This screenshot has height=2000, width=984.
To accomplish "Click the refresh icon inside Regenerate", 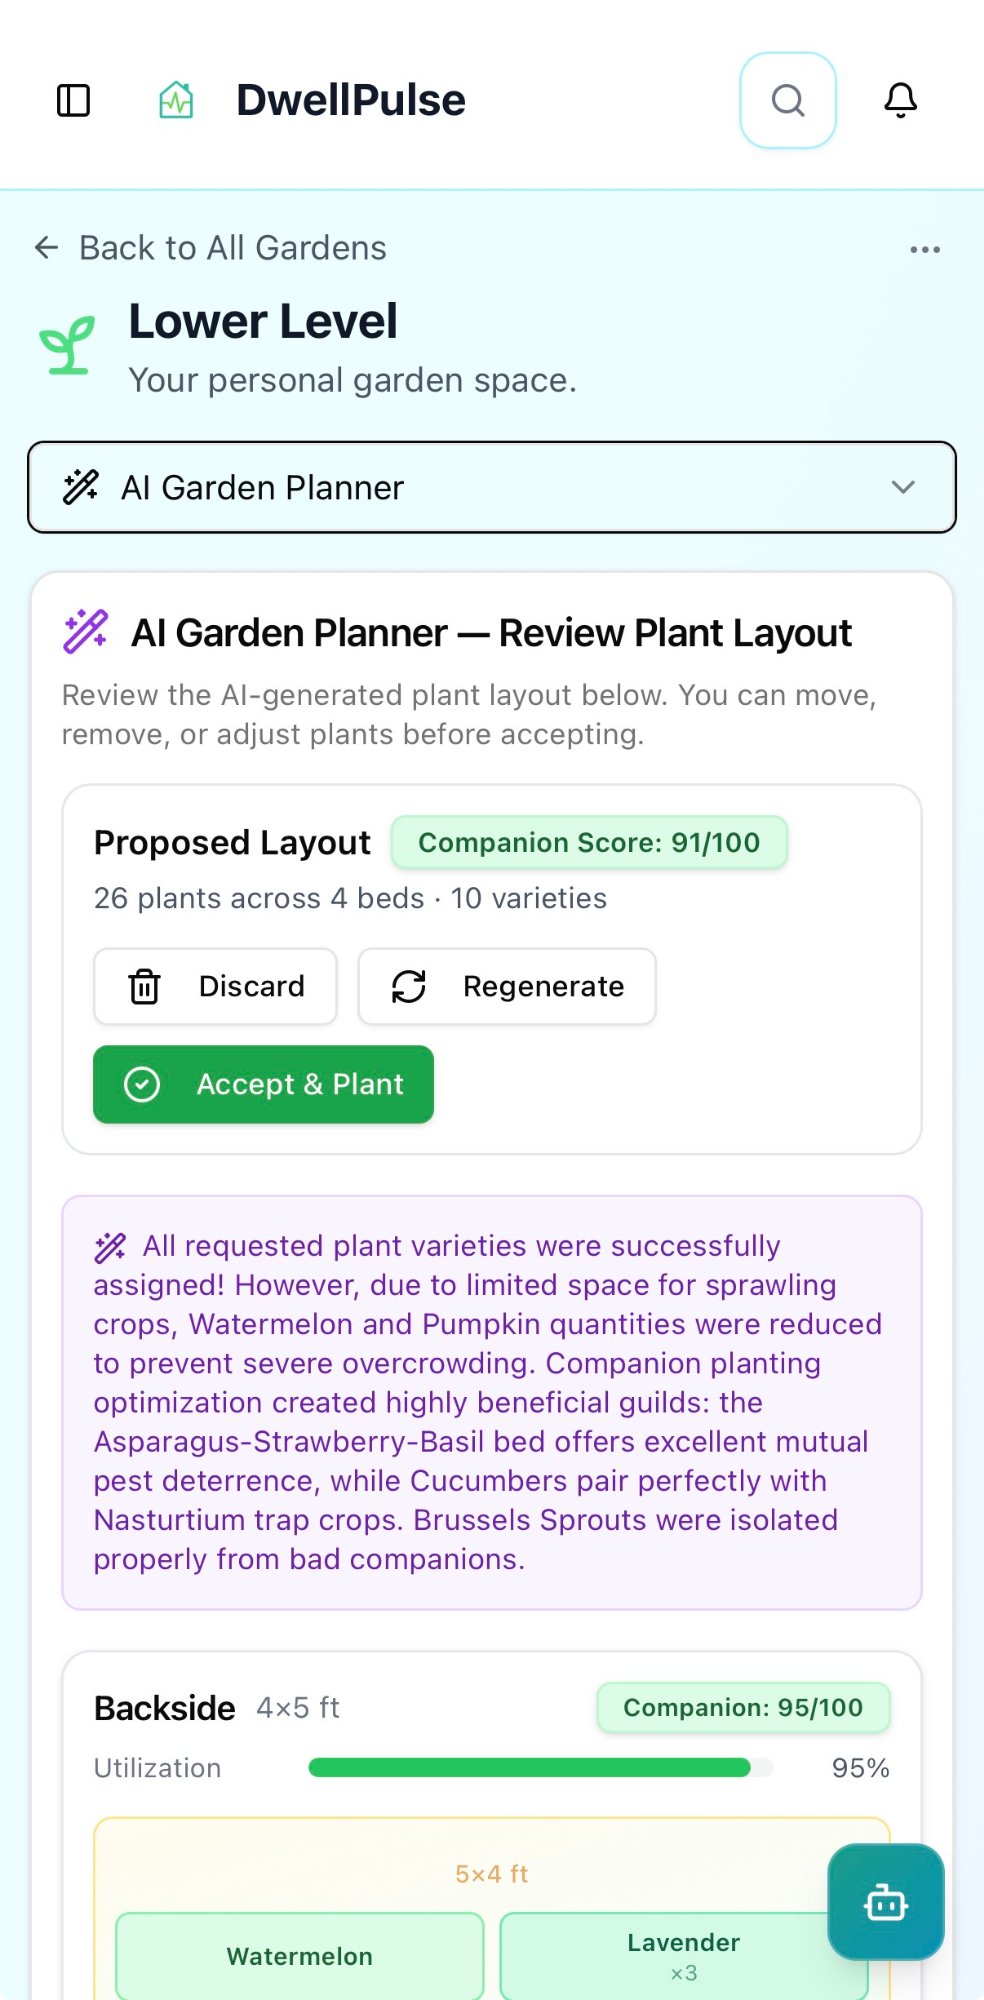I will click(407, 986).
